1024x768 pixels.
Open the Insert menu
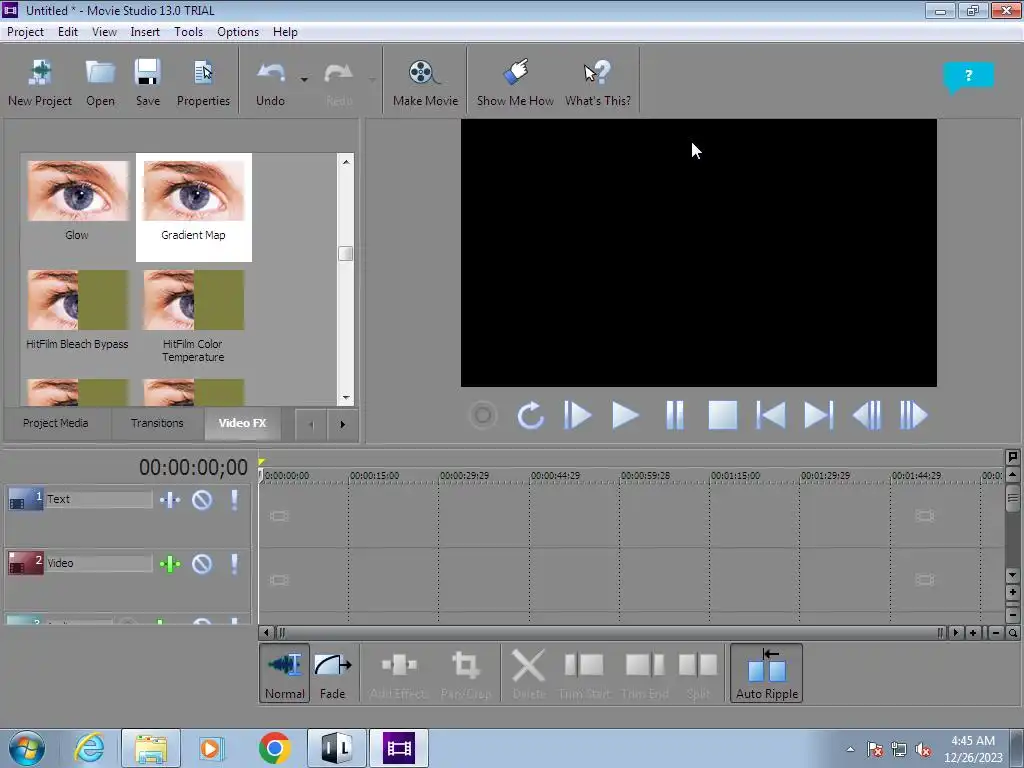(x=145, y=32)
